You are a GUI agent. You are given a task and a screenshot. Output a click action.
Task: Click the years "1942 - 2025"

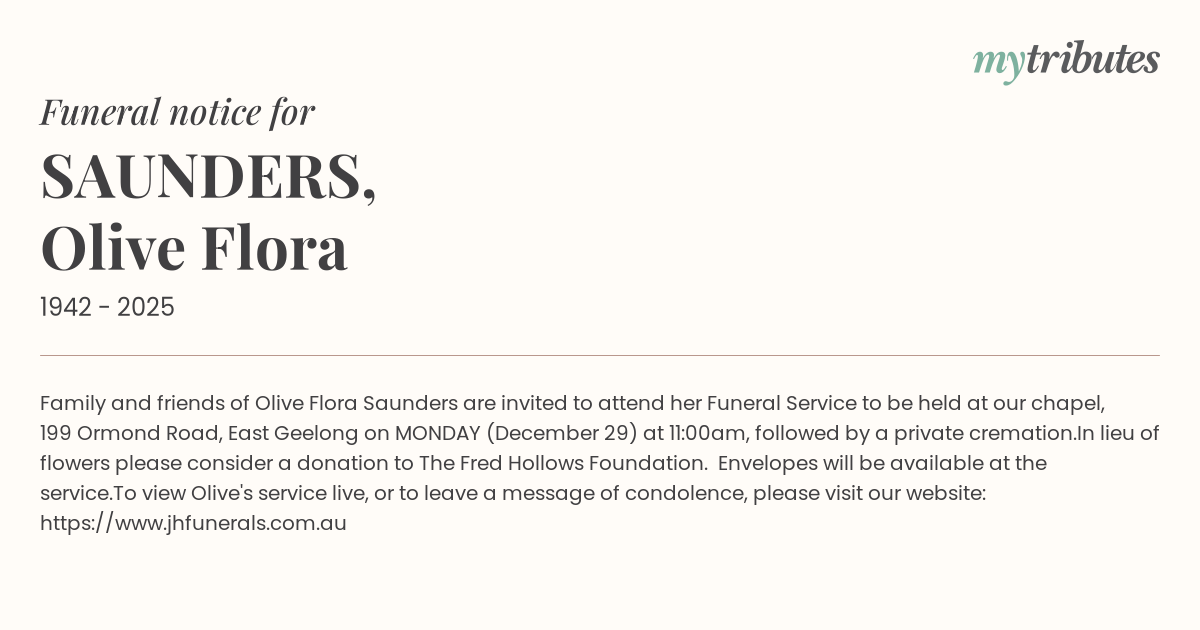pyautogui.click(x=107, y=307)
